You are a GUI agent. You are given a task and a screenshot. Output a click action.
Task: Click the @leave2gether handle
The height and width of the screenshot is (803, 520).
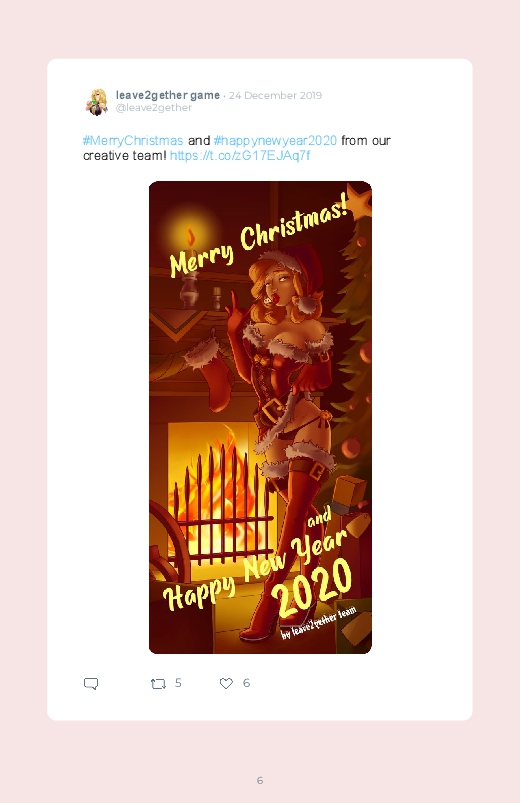click(154, 108)
